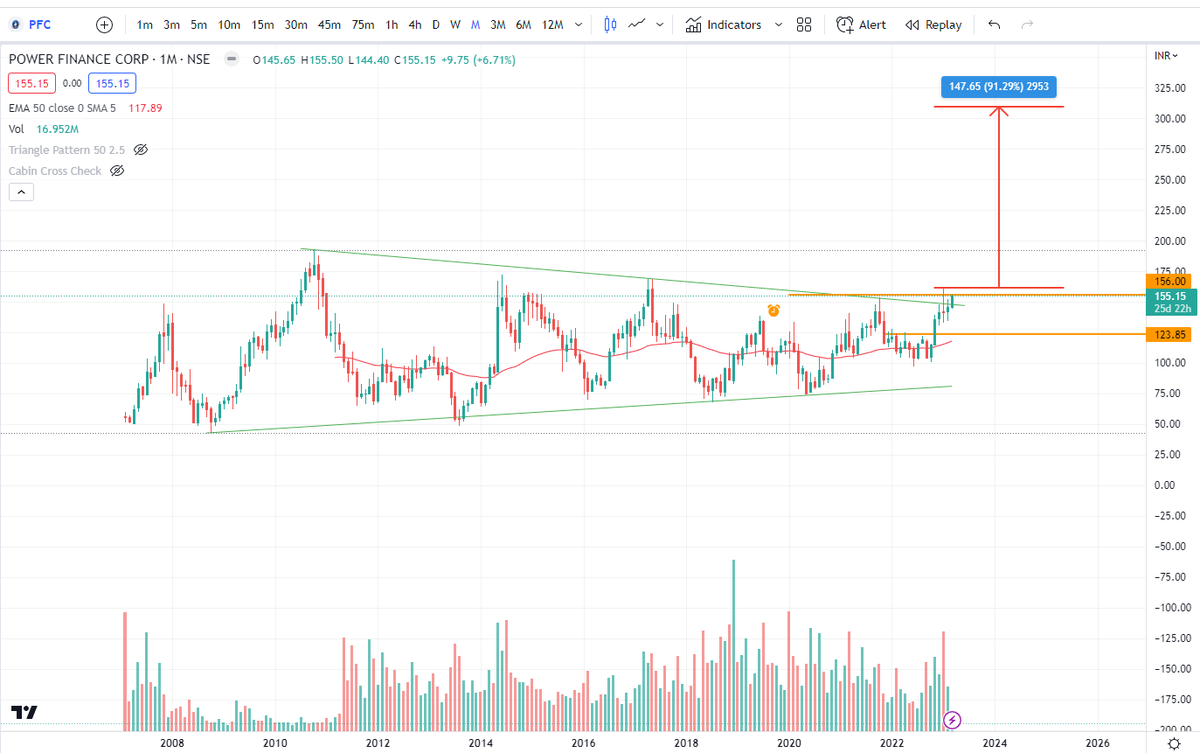The image size is (1200, 753).
Task: Select the 15m timeframe
Action: click(x=263, y=24)
